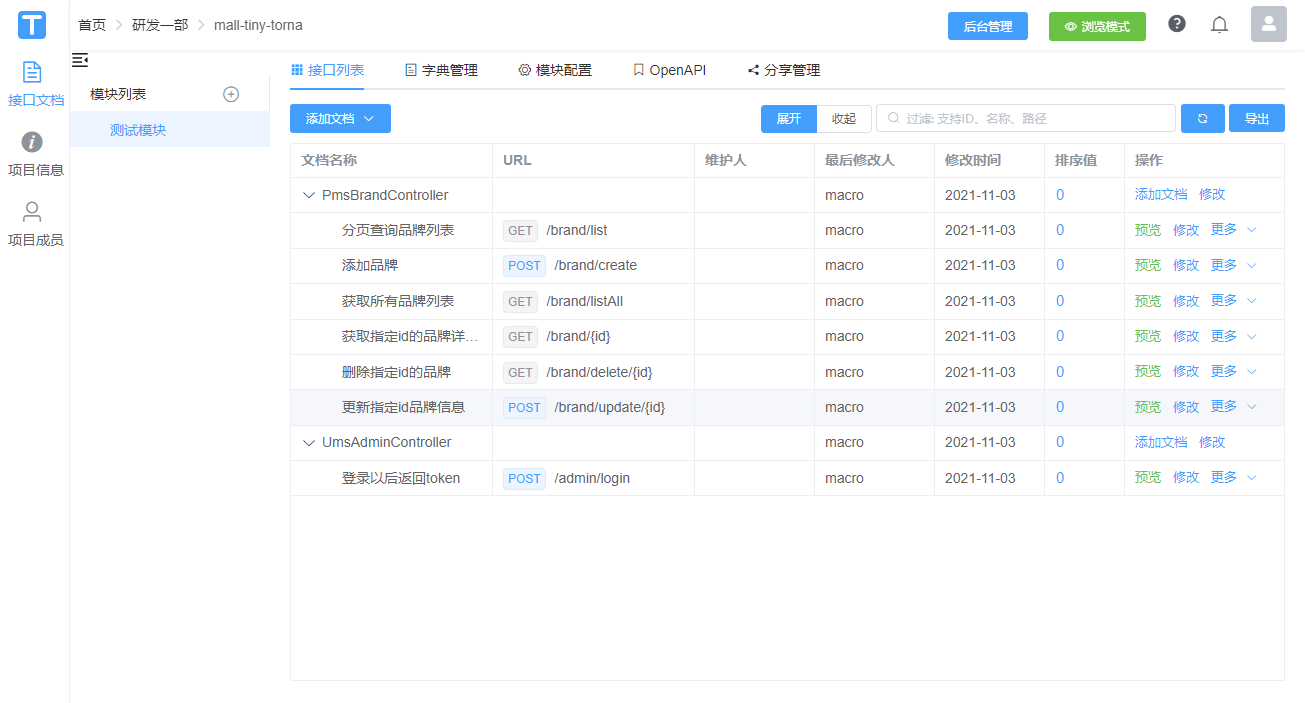Screen dimensions: 1305x703
Task: Open the 项目信息 sidebar section
Action: 35,155
